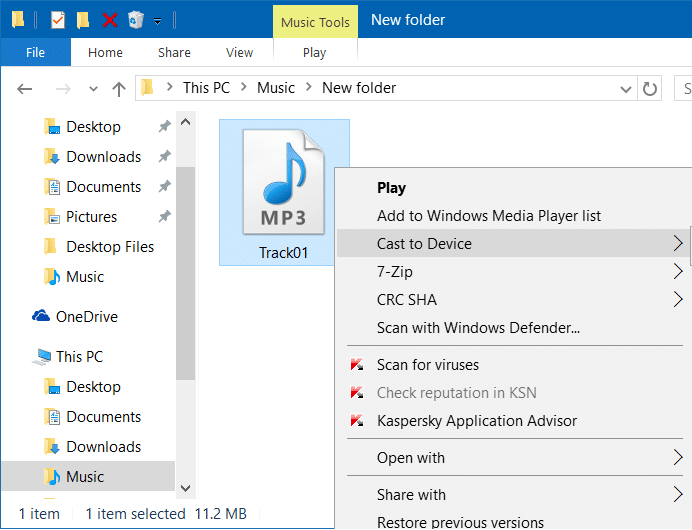The height and width of the screenshot is (530, 692).
Task: Open Music in Quick access list
Action: point(85,277)
